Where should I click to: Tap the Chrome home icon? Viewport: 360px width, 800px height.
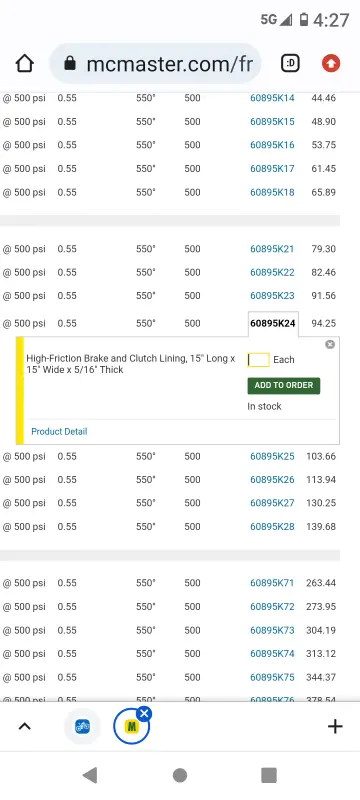coord(24,64)
